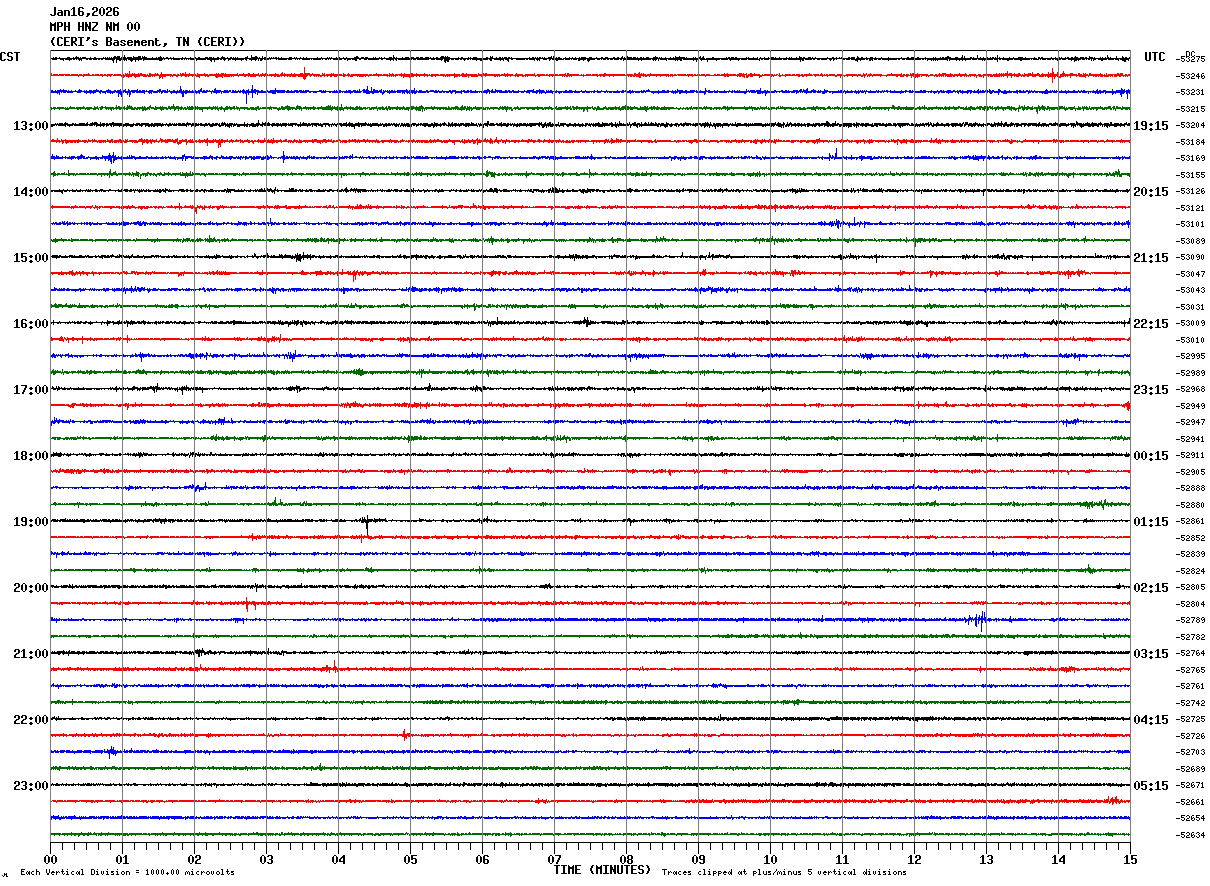Image resolution: width=1210 pixels, height=886 pixels.
Task: Click the DC offset value -52839
Action: (1190, 554)
